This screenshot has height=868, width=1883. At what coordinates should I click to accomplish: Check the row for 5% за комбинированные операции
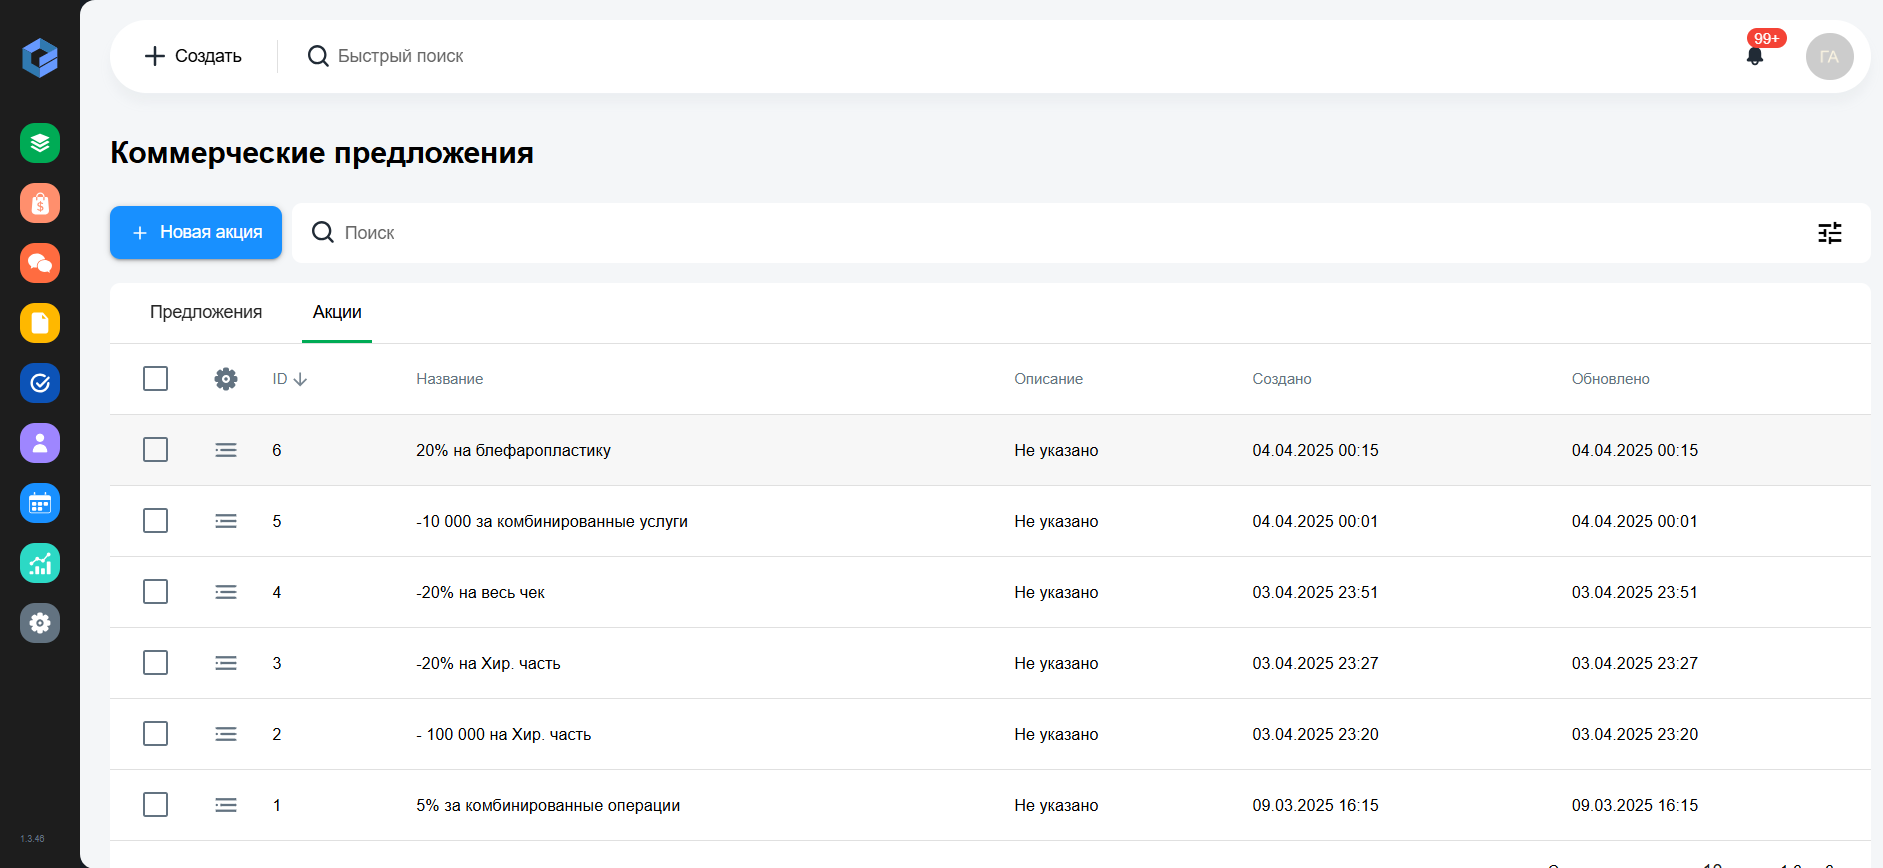pos(155,805)
